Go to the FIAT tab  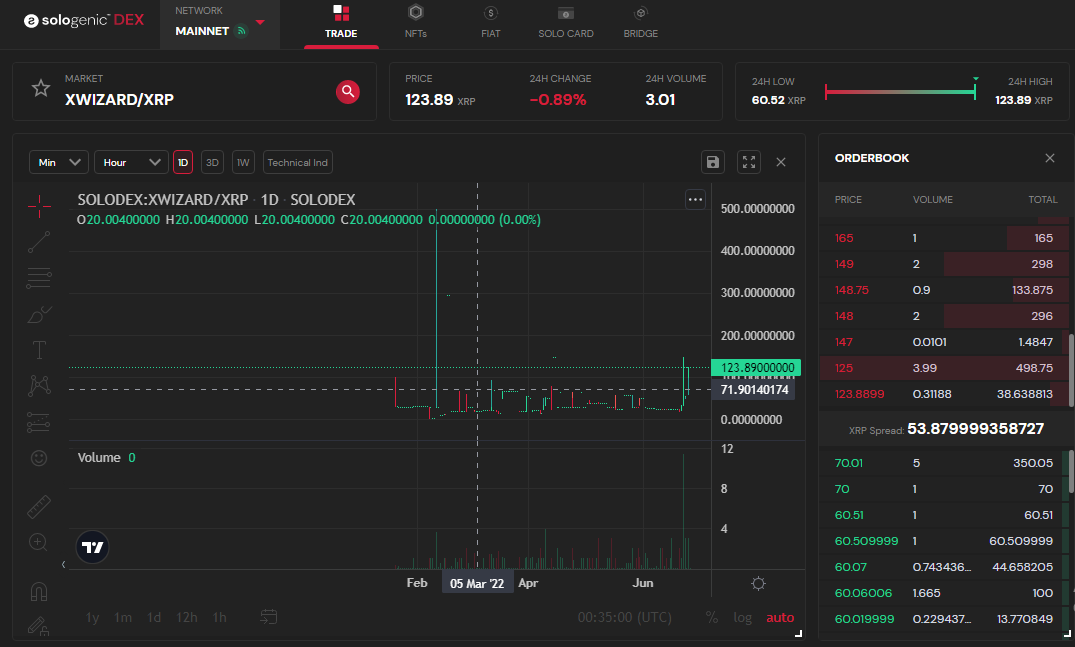490,23
